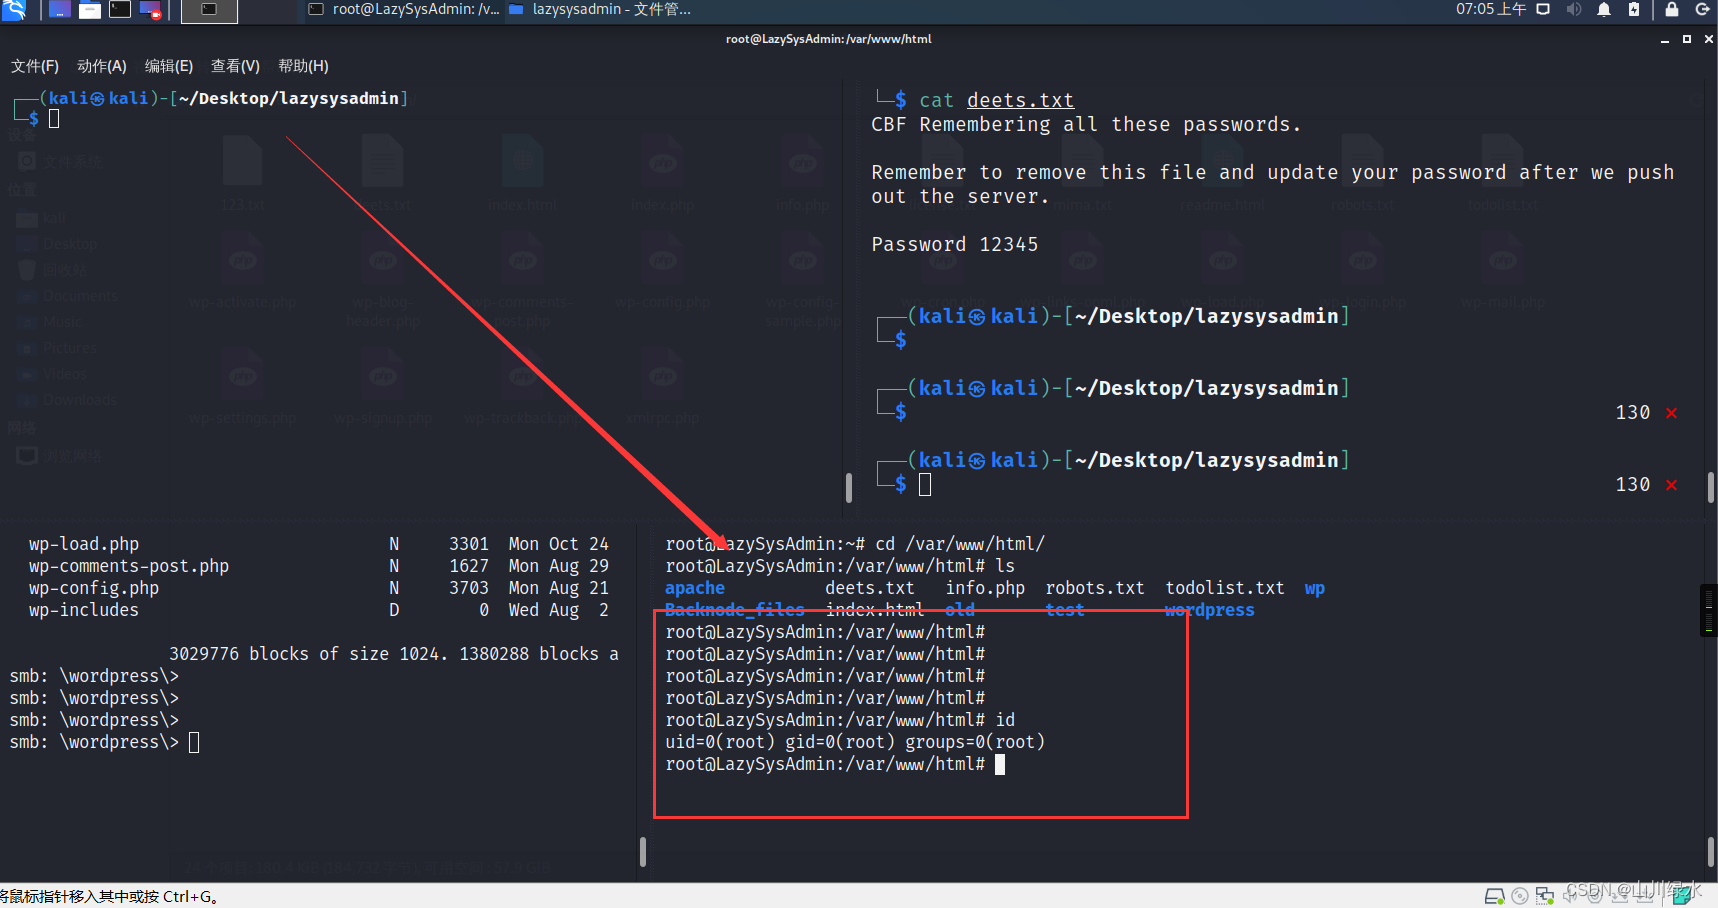This screenshot has width=1718, height=908.
Task: Open the 动作(A) menu
Action: [x=102, y=66]
